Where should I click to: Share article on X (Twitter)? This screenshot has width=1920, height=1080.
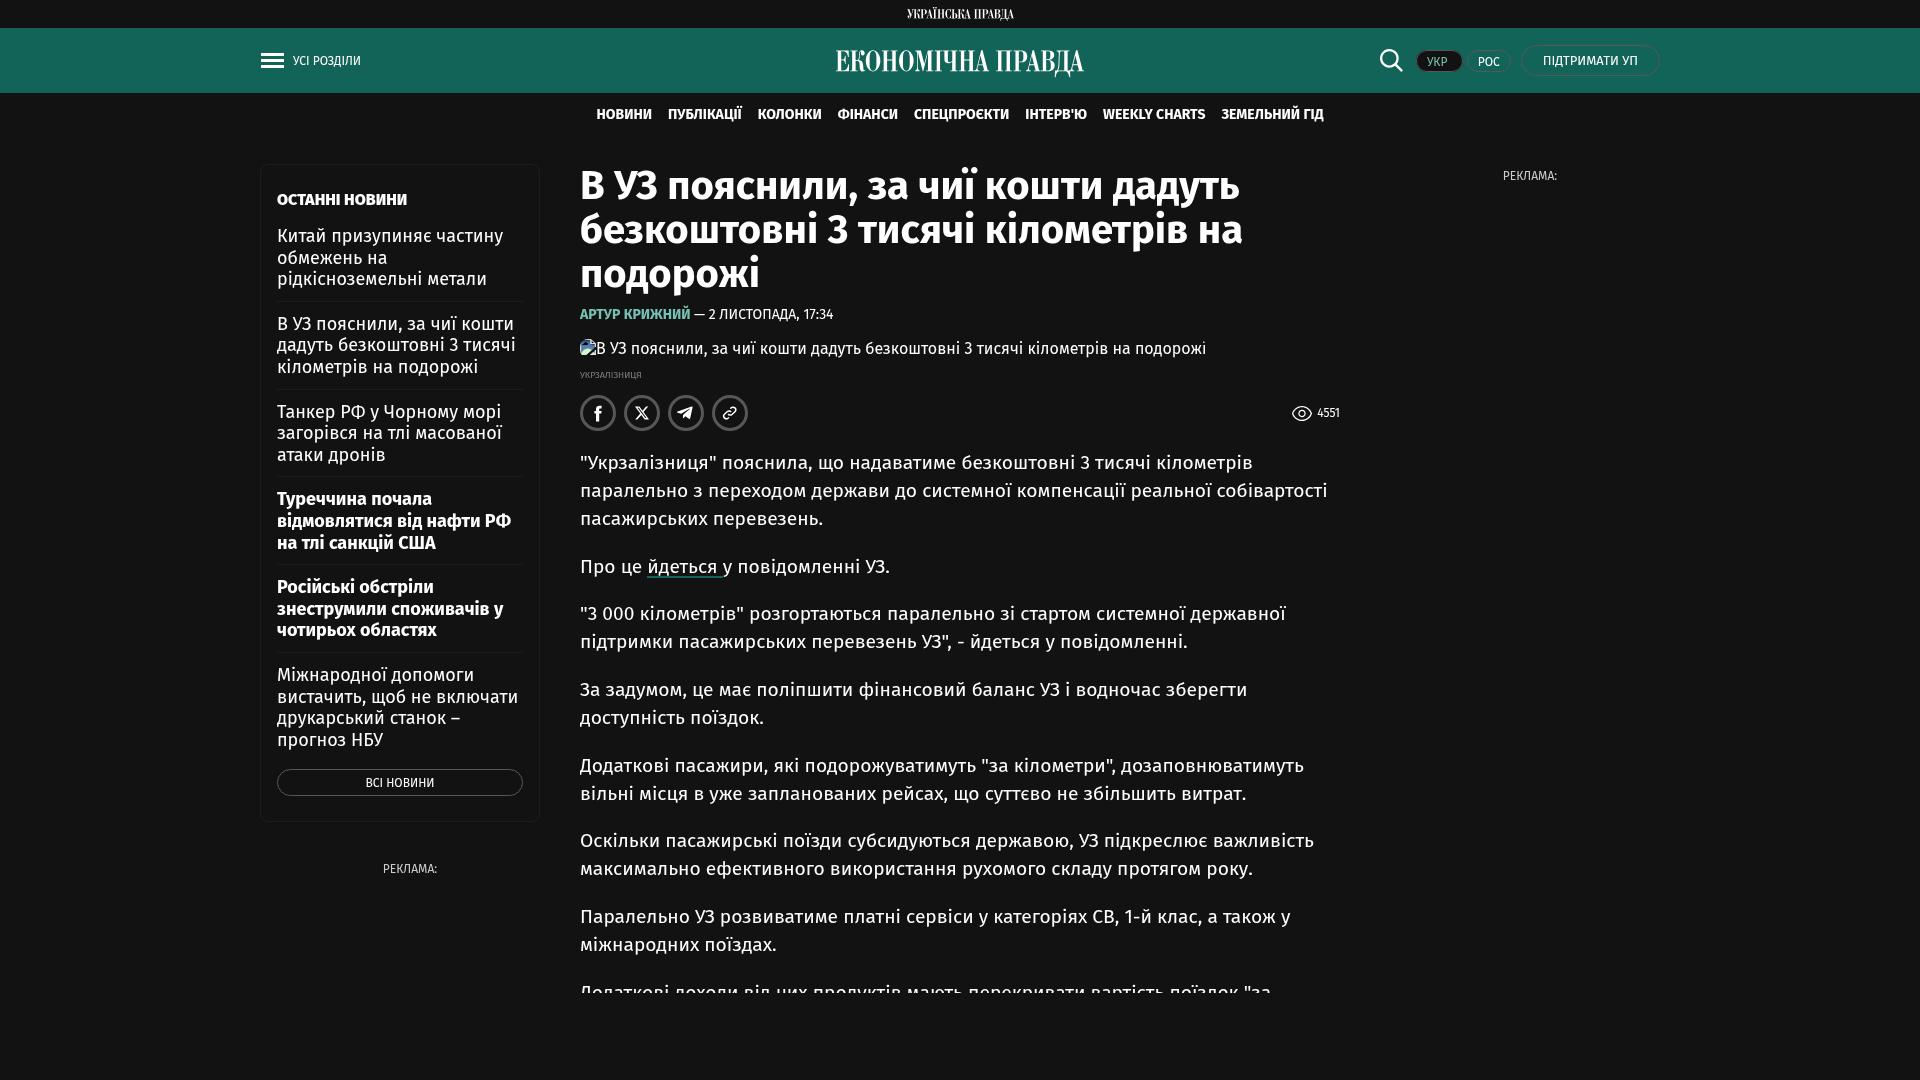642,413
